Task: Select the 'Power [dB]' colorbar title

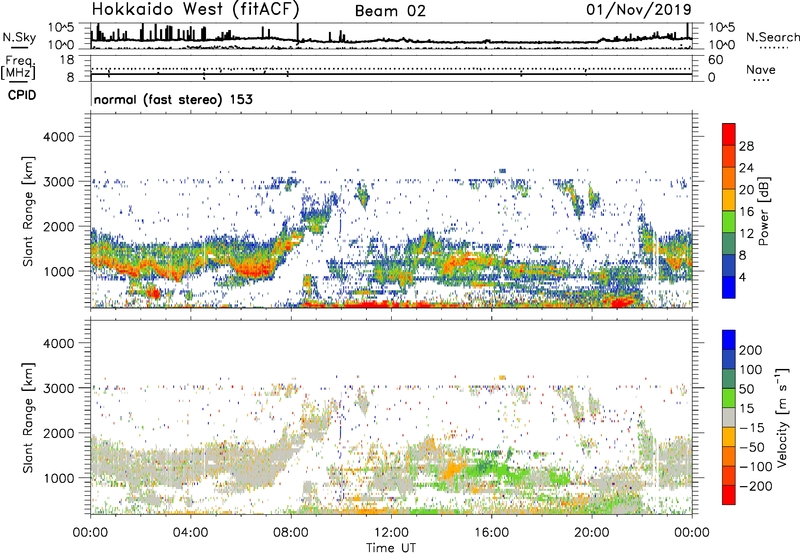Action: tap(764, 211)
